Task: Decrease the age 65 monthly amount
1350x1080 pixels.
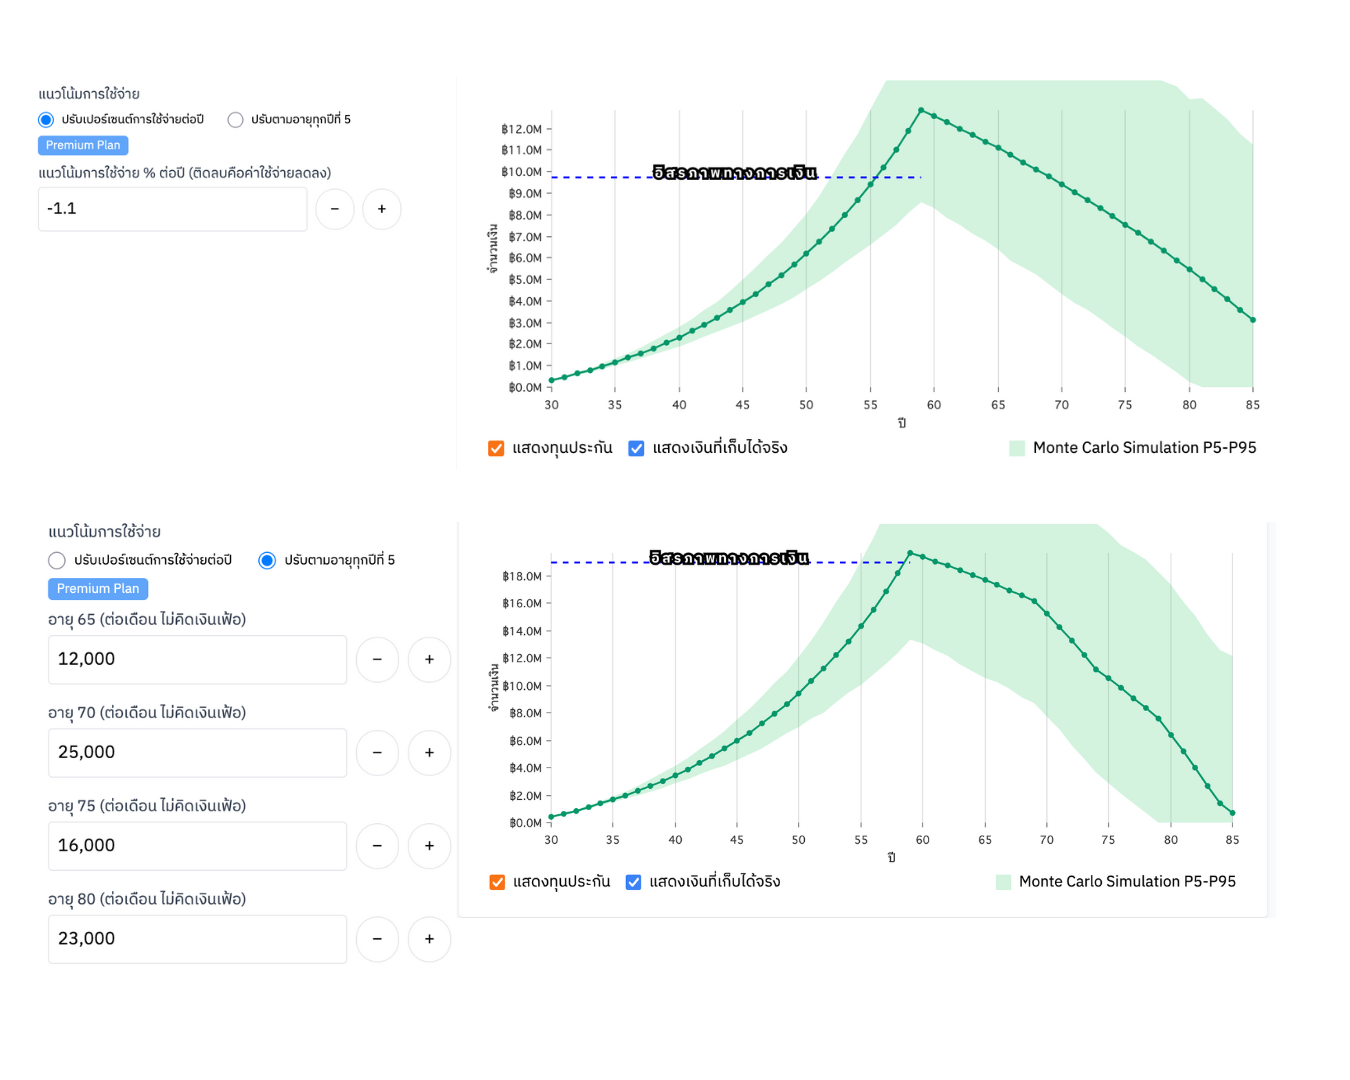Action: point(377,660)
